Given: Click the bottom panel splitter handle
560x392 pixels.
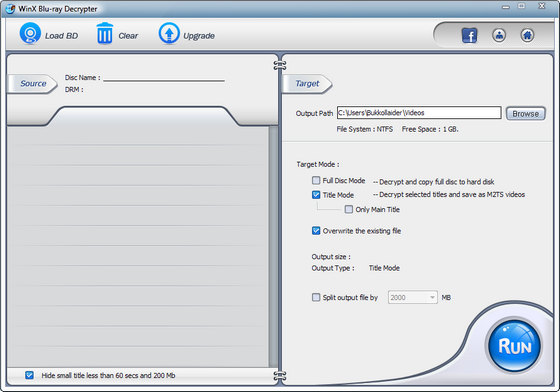Looking at the screenshot, I should tap(280, 376).
